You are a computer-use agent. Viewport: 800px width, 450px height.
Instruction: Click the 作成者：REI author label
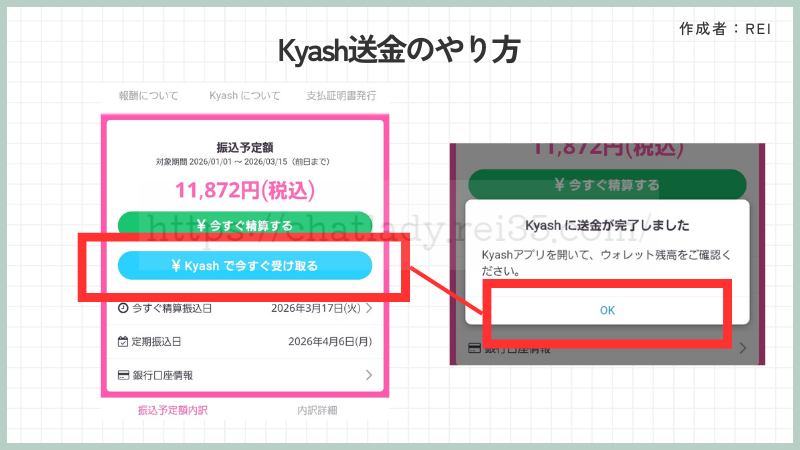[725, 29]
